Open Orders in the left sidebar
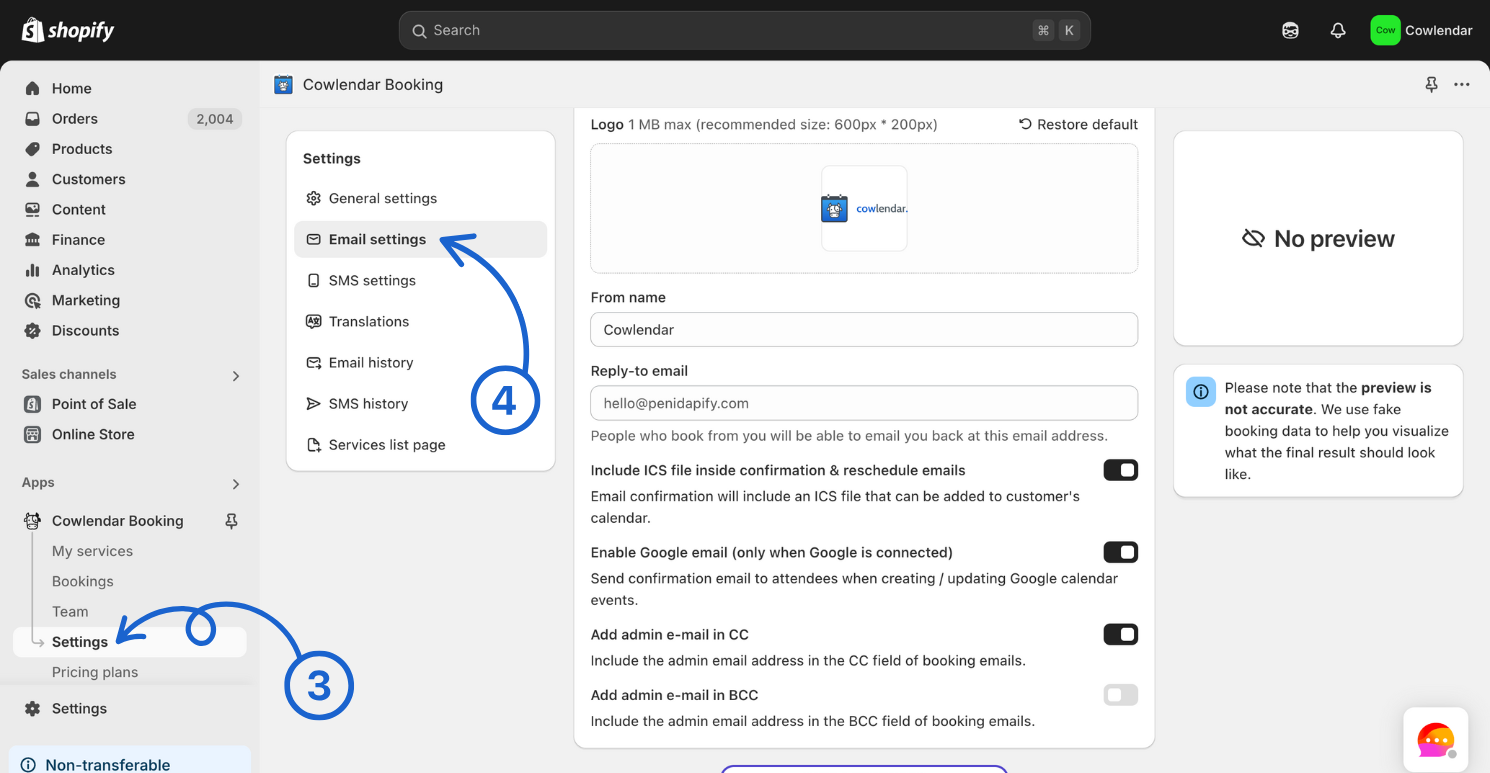The width and height of the screenshot is (1490, 773). (x=75, y=119)
